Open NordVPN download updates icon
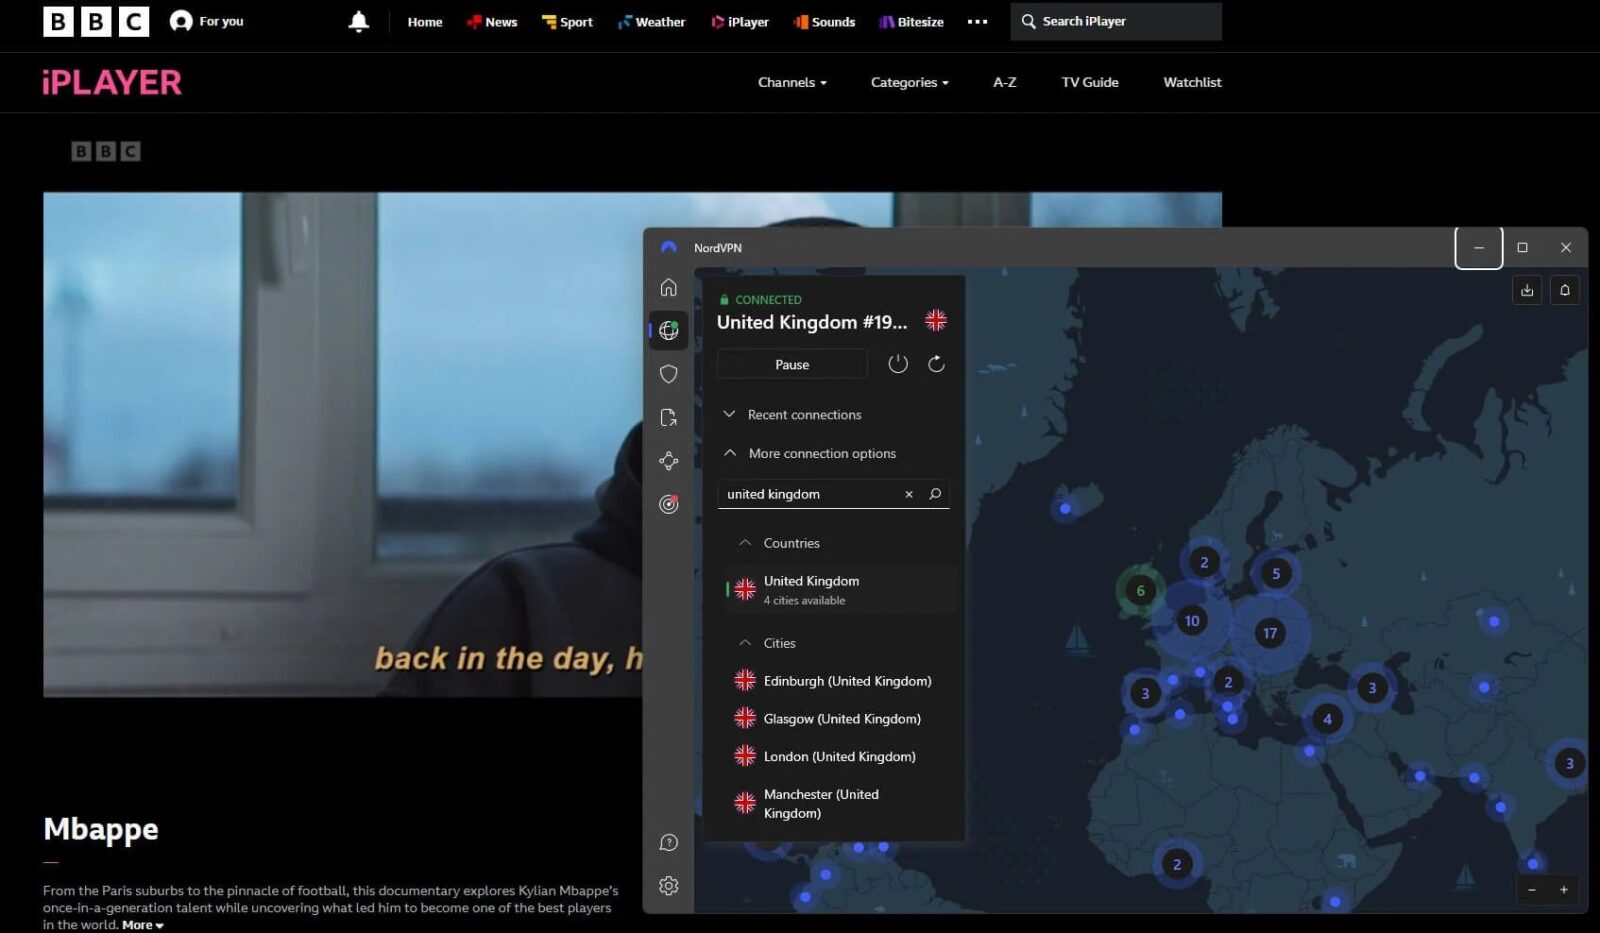1600x933 pixels. pos(1527,290)
